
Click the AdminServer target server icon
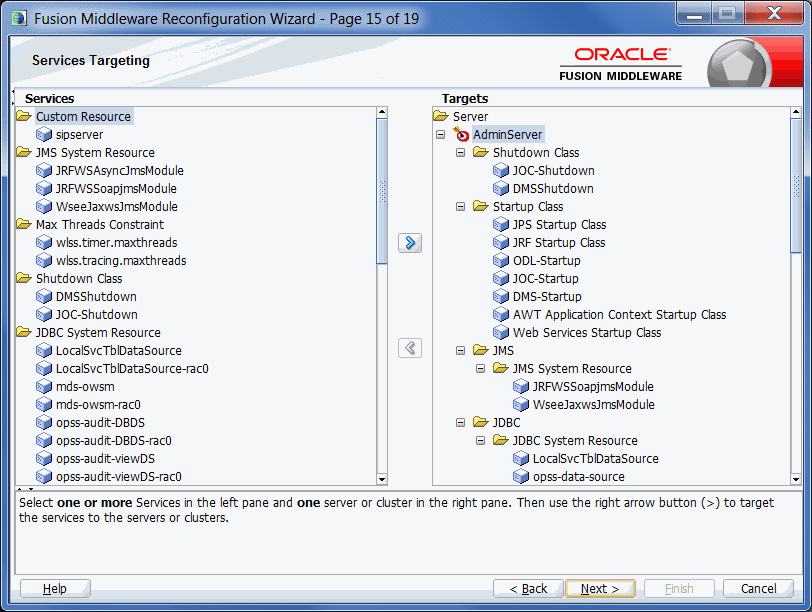point(461,134)
